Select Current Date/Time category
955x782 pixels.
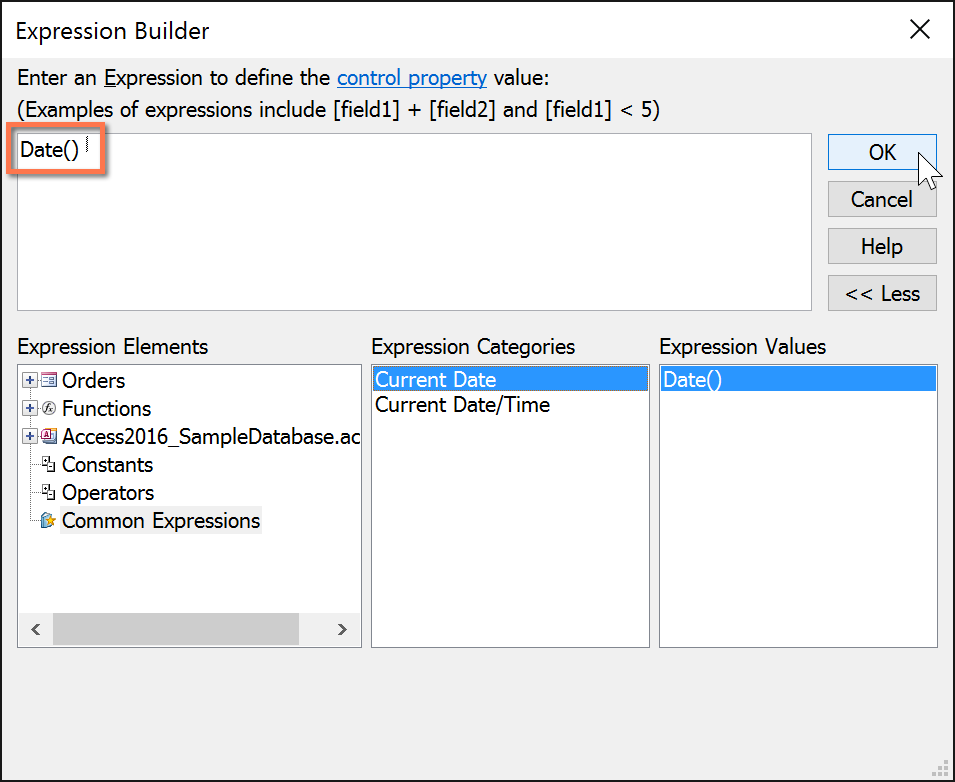462,405
